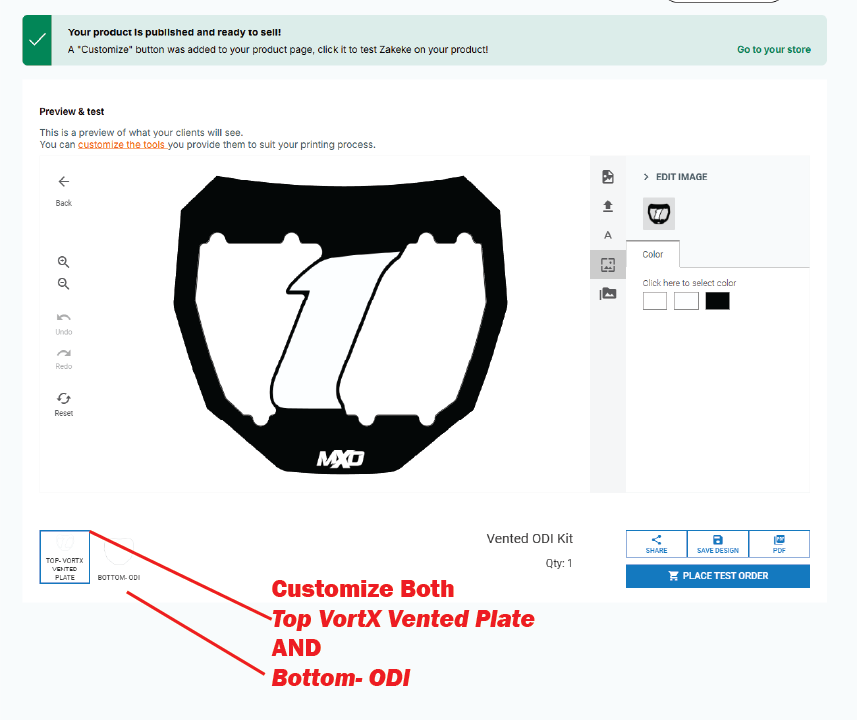Pick the black color swatch
The width and height of the screenshot is (858, 720).
pyautogui.click(x=717, y=301)
